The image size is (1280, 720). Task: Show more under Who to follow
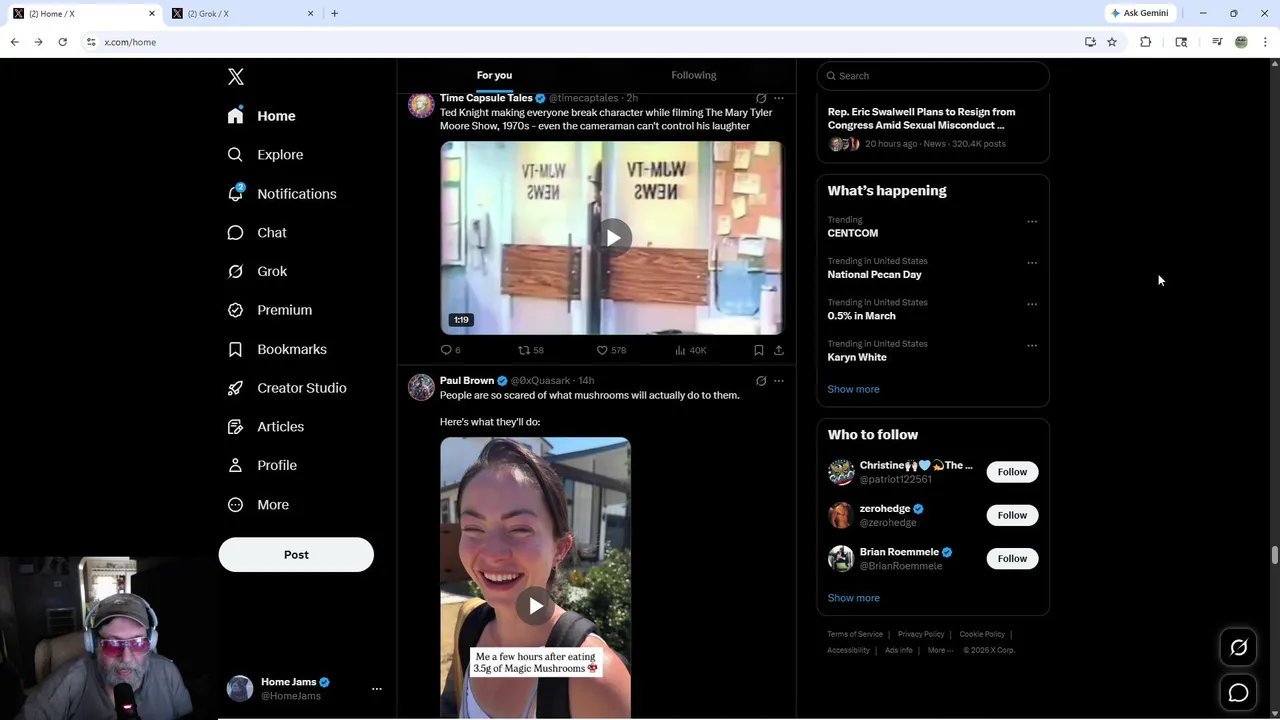click(853, 598)
